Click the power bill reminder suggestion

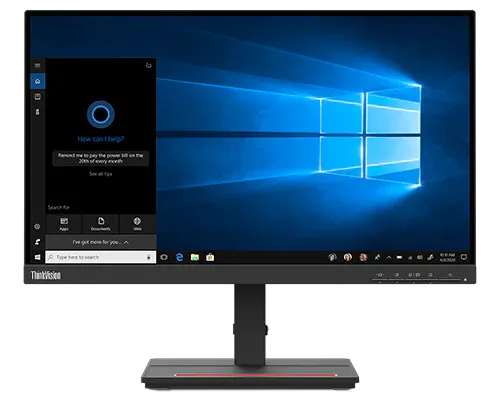[x=101, y=158]
